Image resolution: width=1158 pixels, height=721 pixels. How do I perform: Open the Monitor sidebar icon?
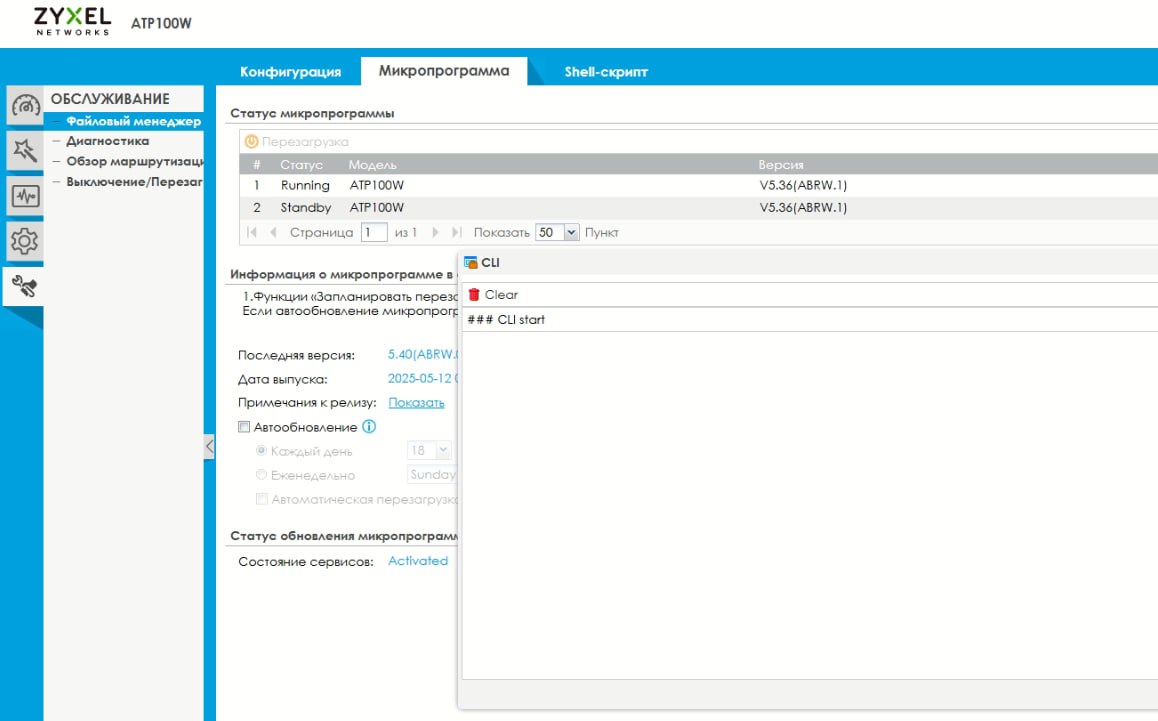tap(24, 197)
